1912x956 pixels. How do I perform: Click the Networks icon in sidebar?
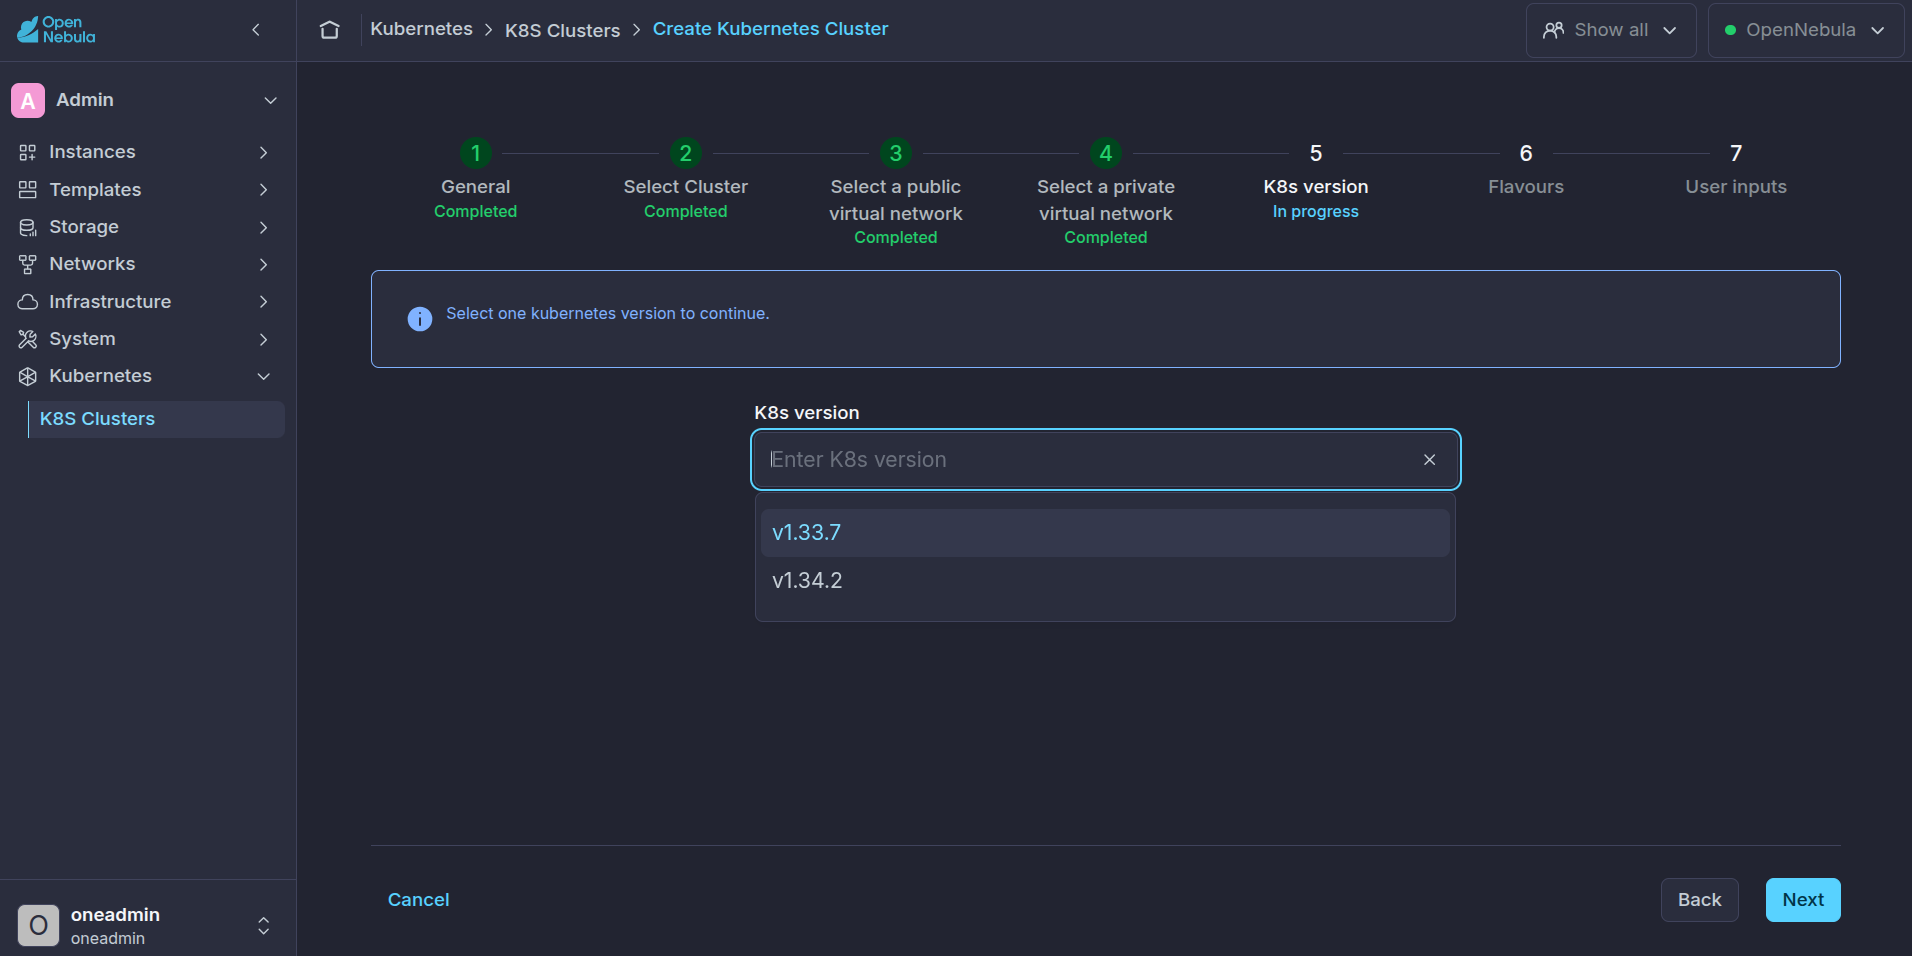pos(28,264)
